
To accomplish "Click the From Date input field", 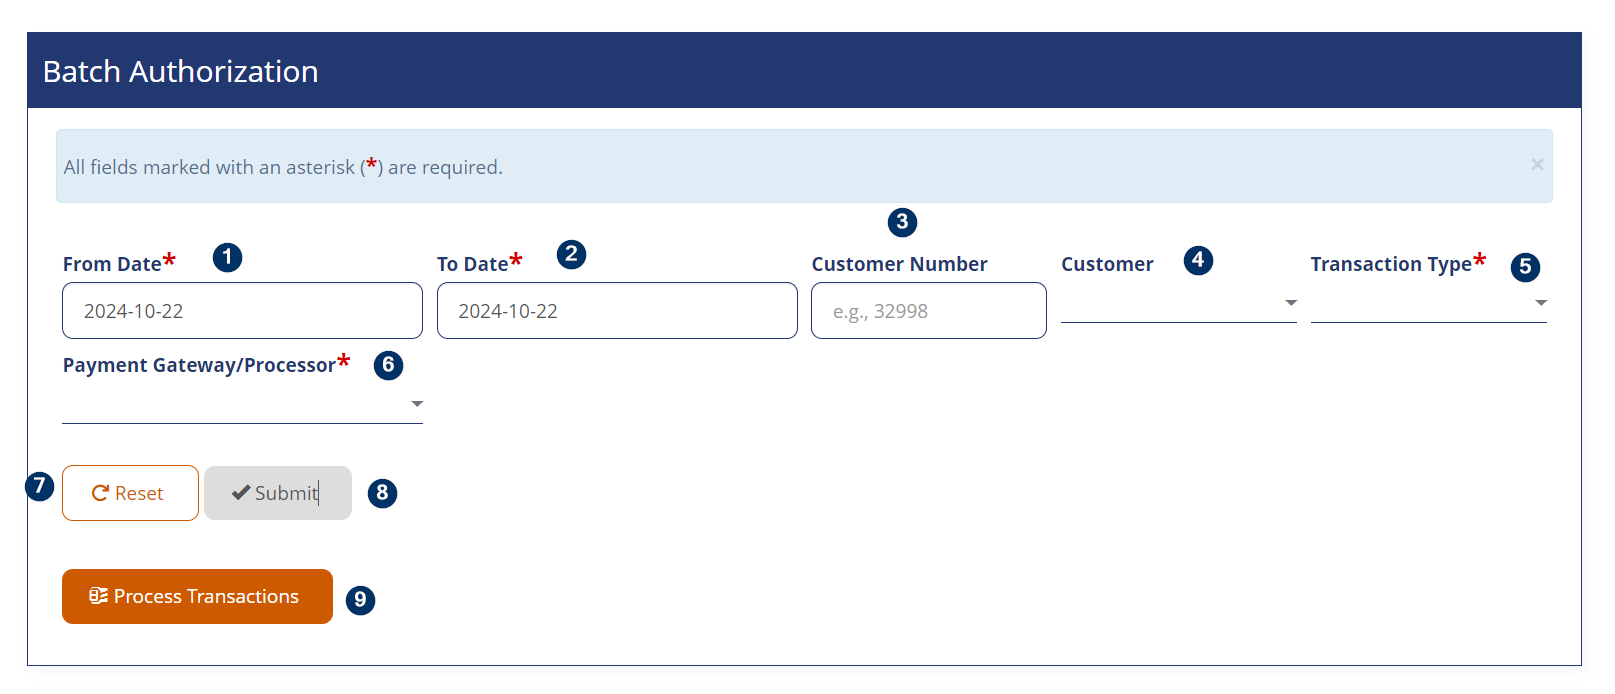I will click(x=242, y=310).
